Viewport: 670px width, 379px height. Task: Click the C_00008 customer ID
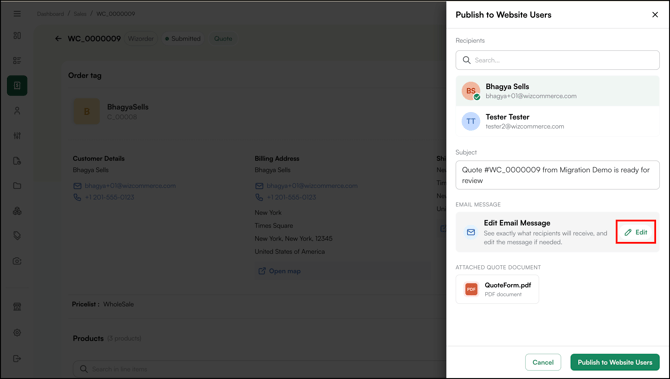pos(122,117)
